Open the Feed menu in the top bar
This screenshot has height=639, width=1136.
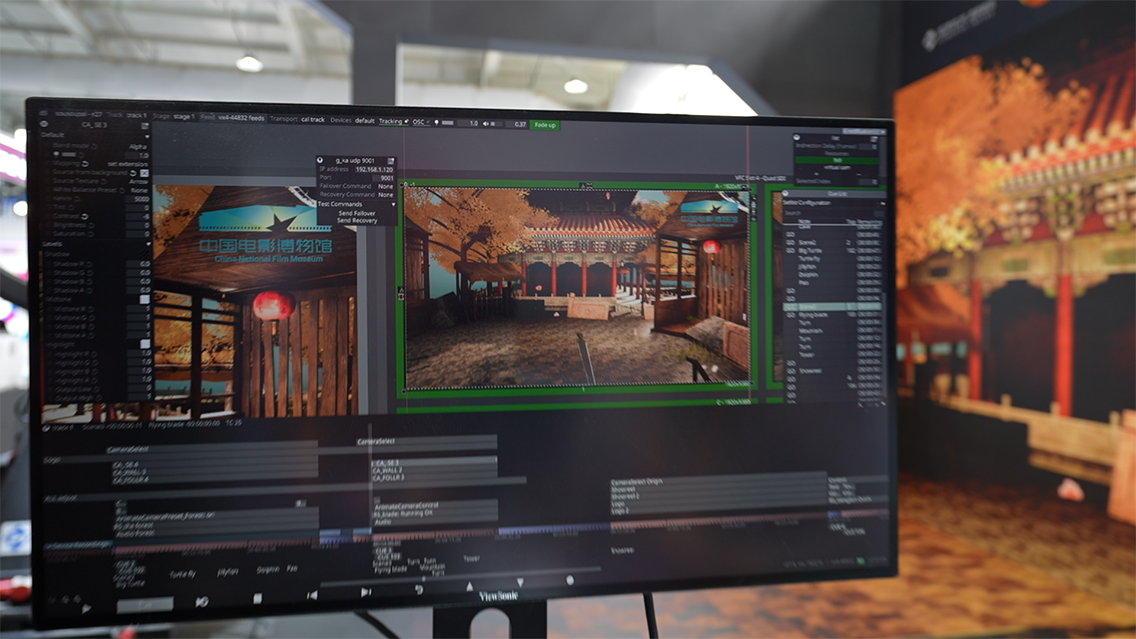click(x=233, y=117)
